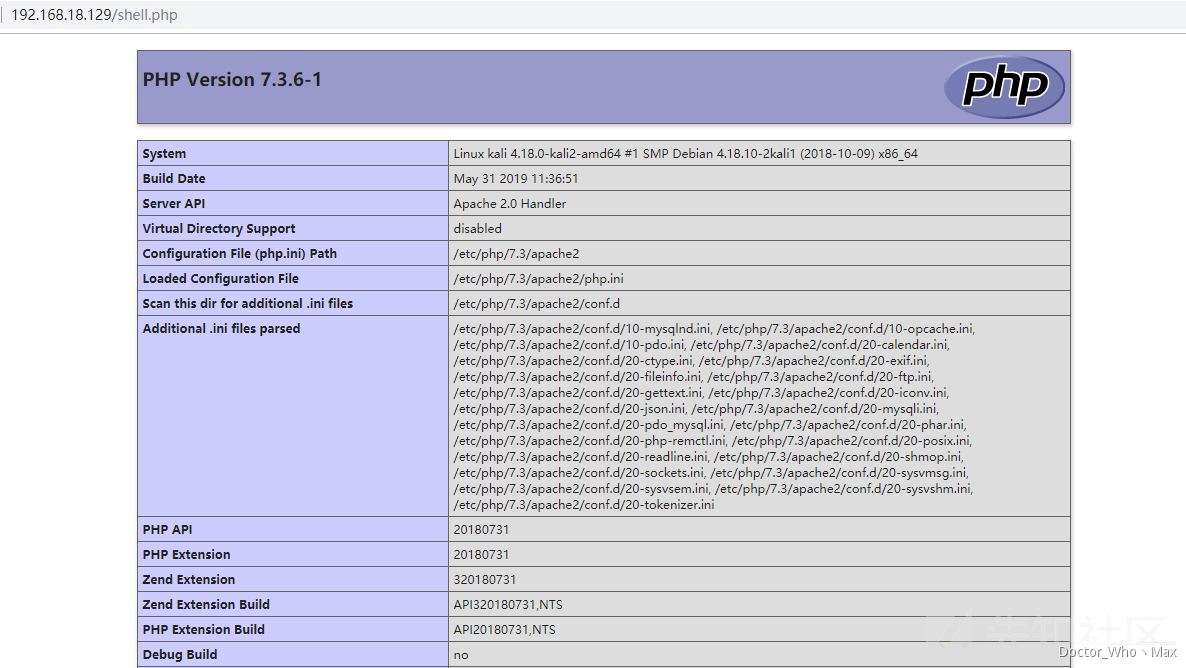The width and height of the screenshot is (1186, 668).
Task: Click the '/etc/php/7.3/apache2/conf.d' value
Action: coord(536,303)
